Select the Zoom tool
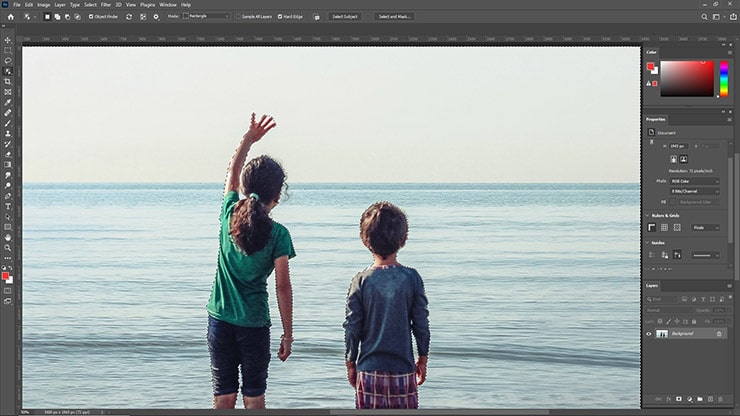The height and width of the screenshot is (416, 740). click(x=8, y=247)
